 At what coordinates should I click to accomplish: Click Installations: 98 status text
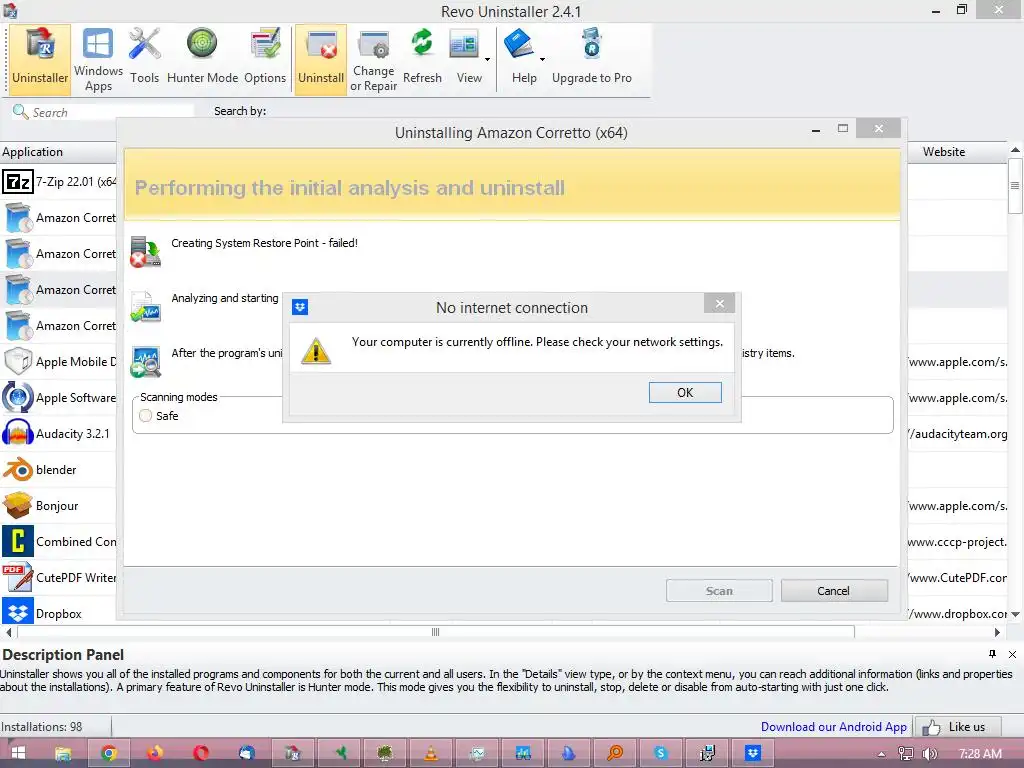click(x=42, y=726)
